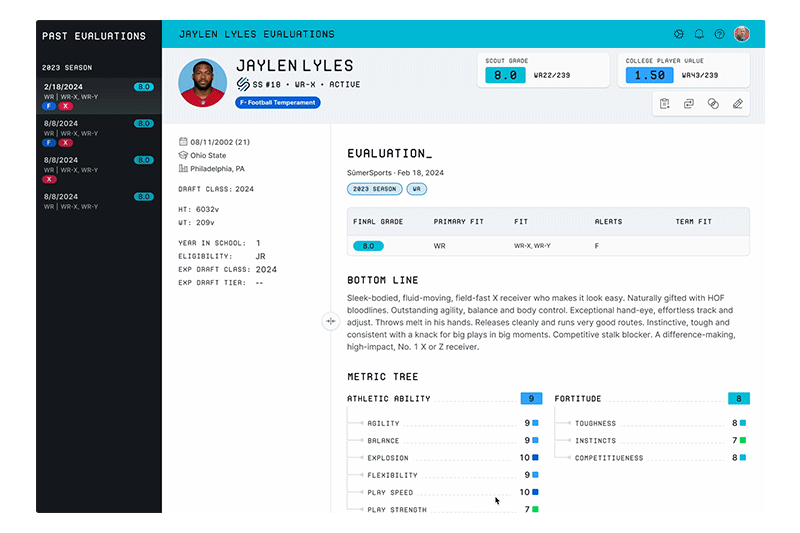Click the 2023 Season tag

tap(374, 188)
